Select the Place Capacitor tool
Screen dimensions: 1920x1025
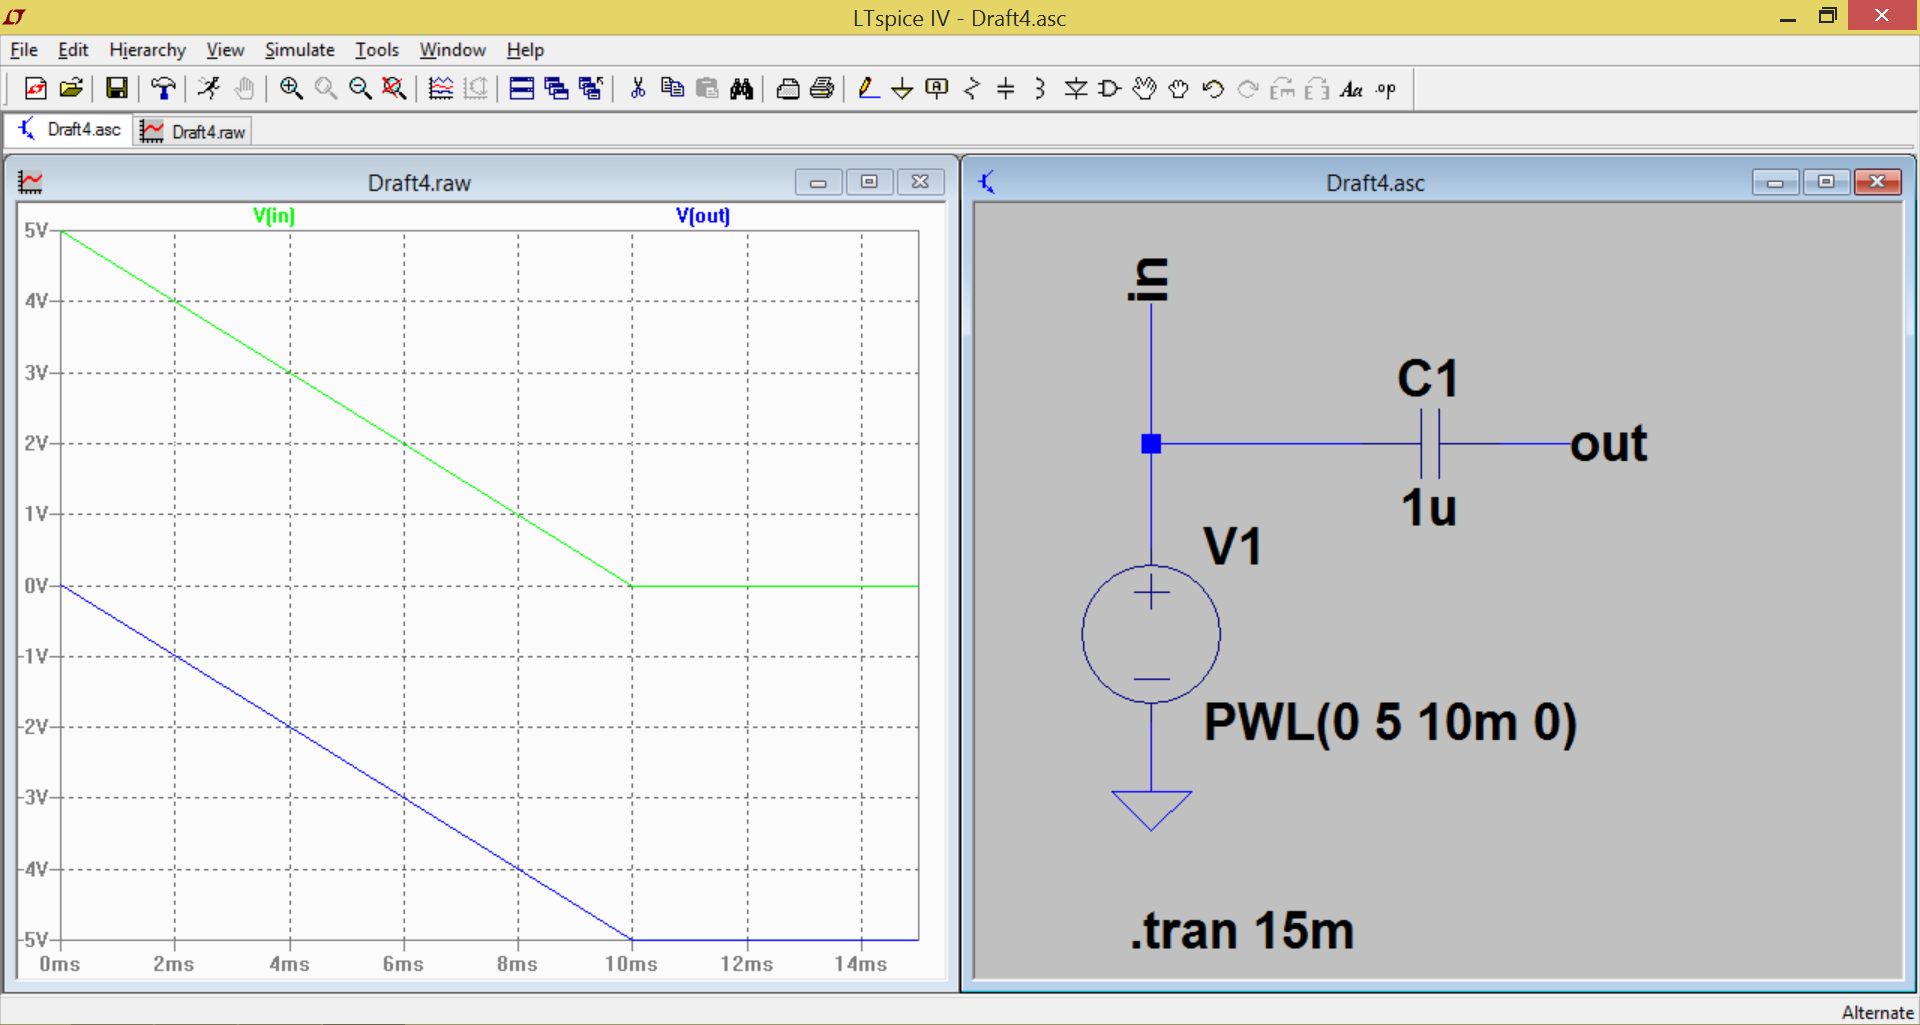(x=1006, y=89)
